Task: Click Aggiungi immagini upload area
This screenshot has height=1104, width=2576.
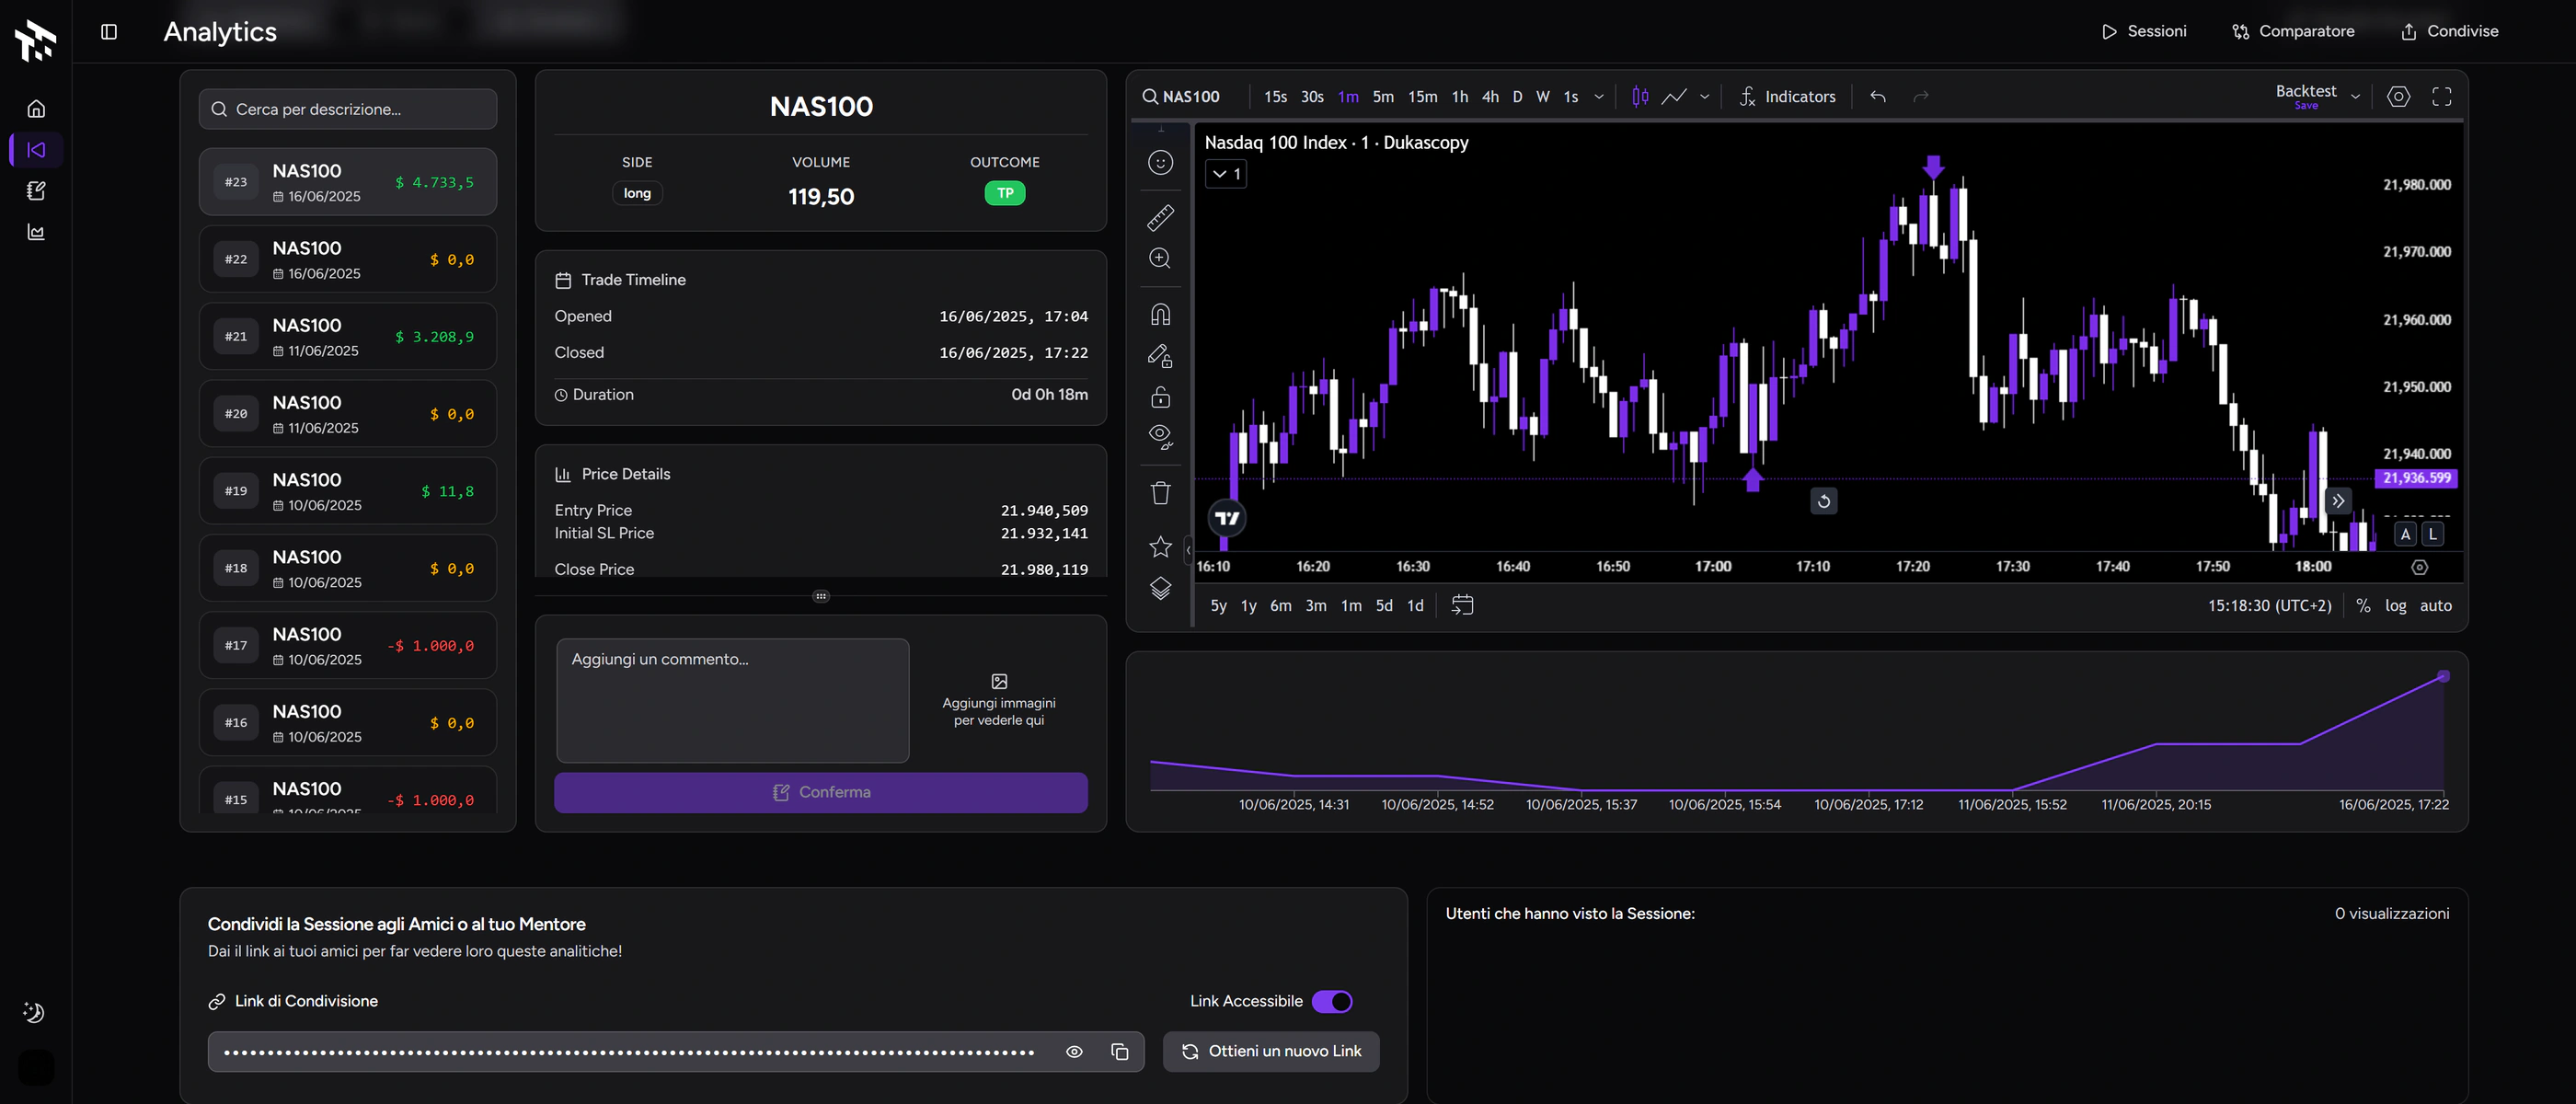Action: point(999,700)
